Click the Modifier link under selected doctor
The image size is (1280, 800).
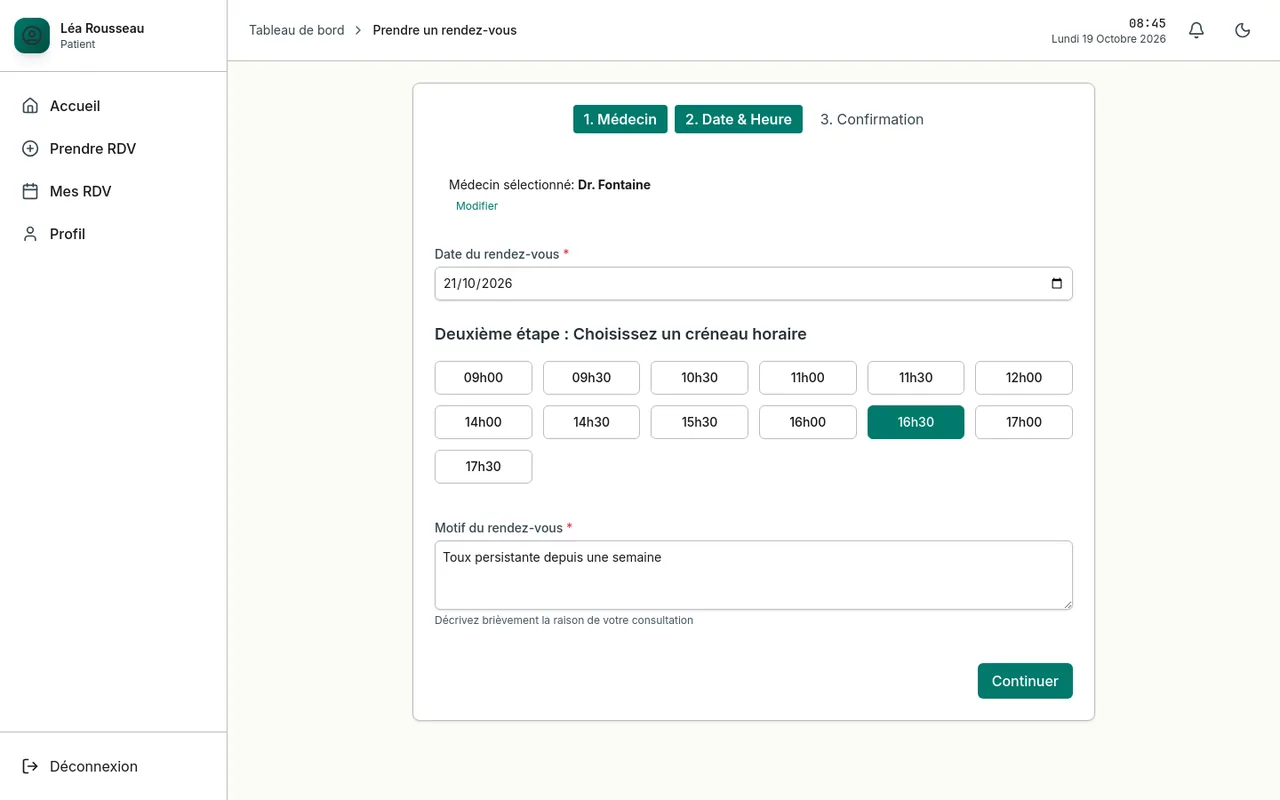click(477, 206)
